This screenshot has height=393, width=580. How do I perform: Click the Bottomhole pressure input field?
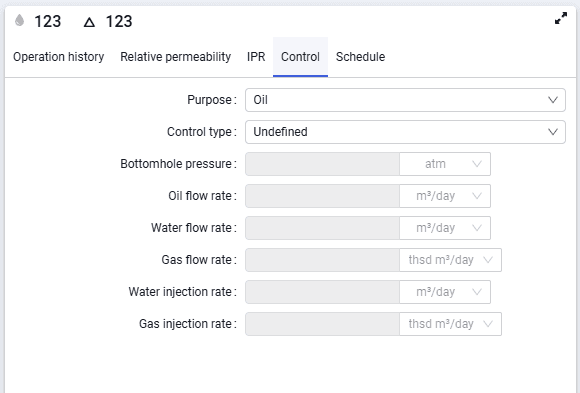[322, 164]
